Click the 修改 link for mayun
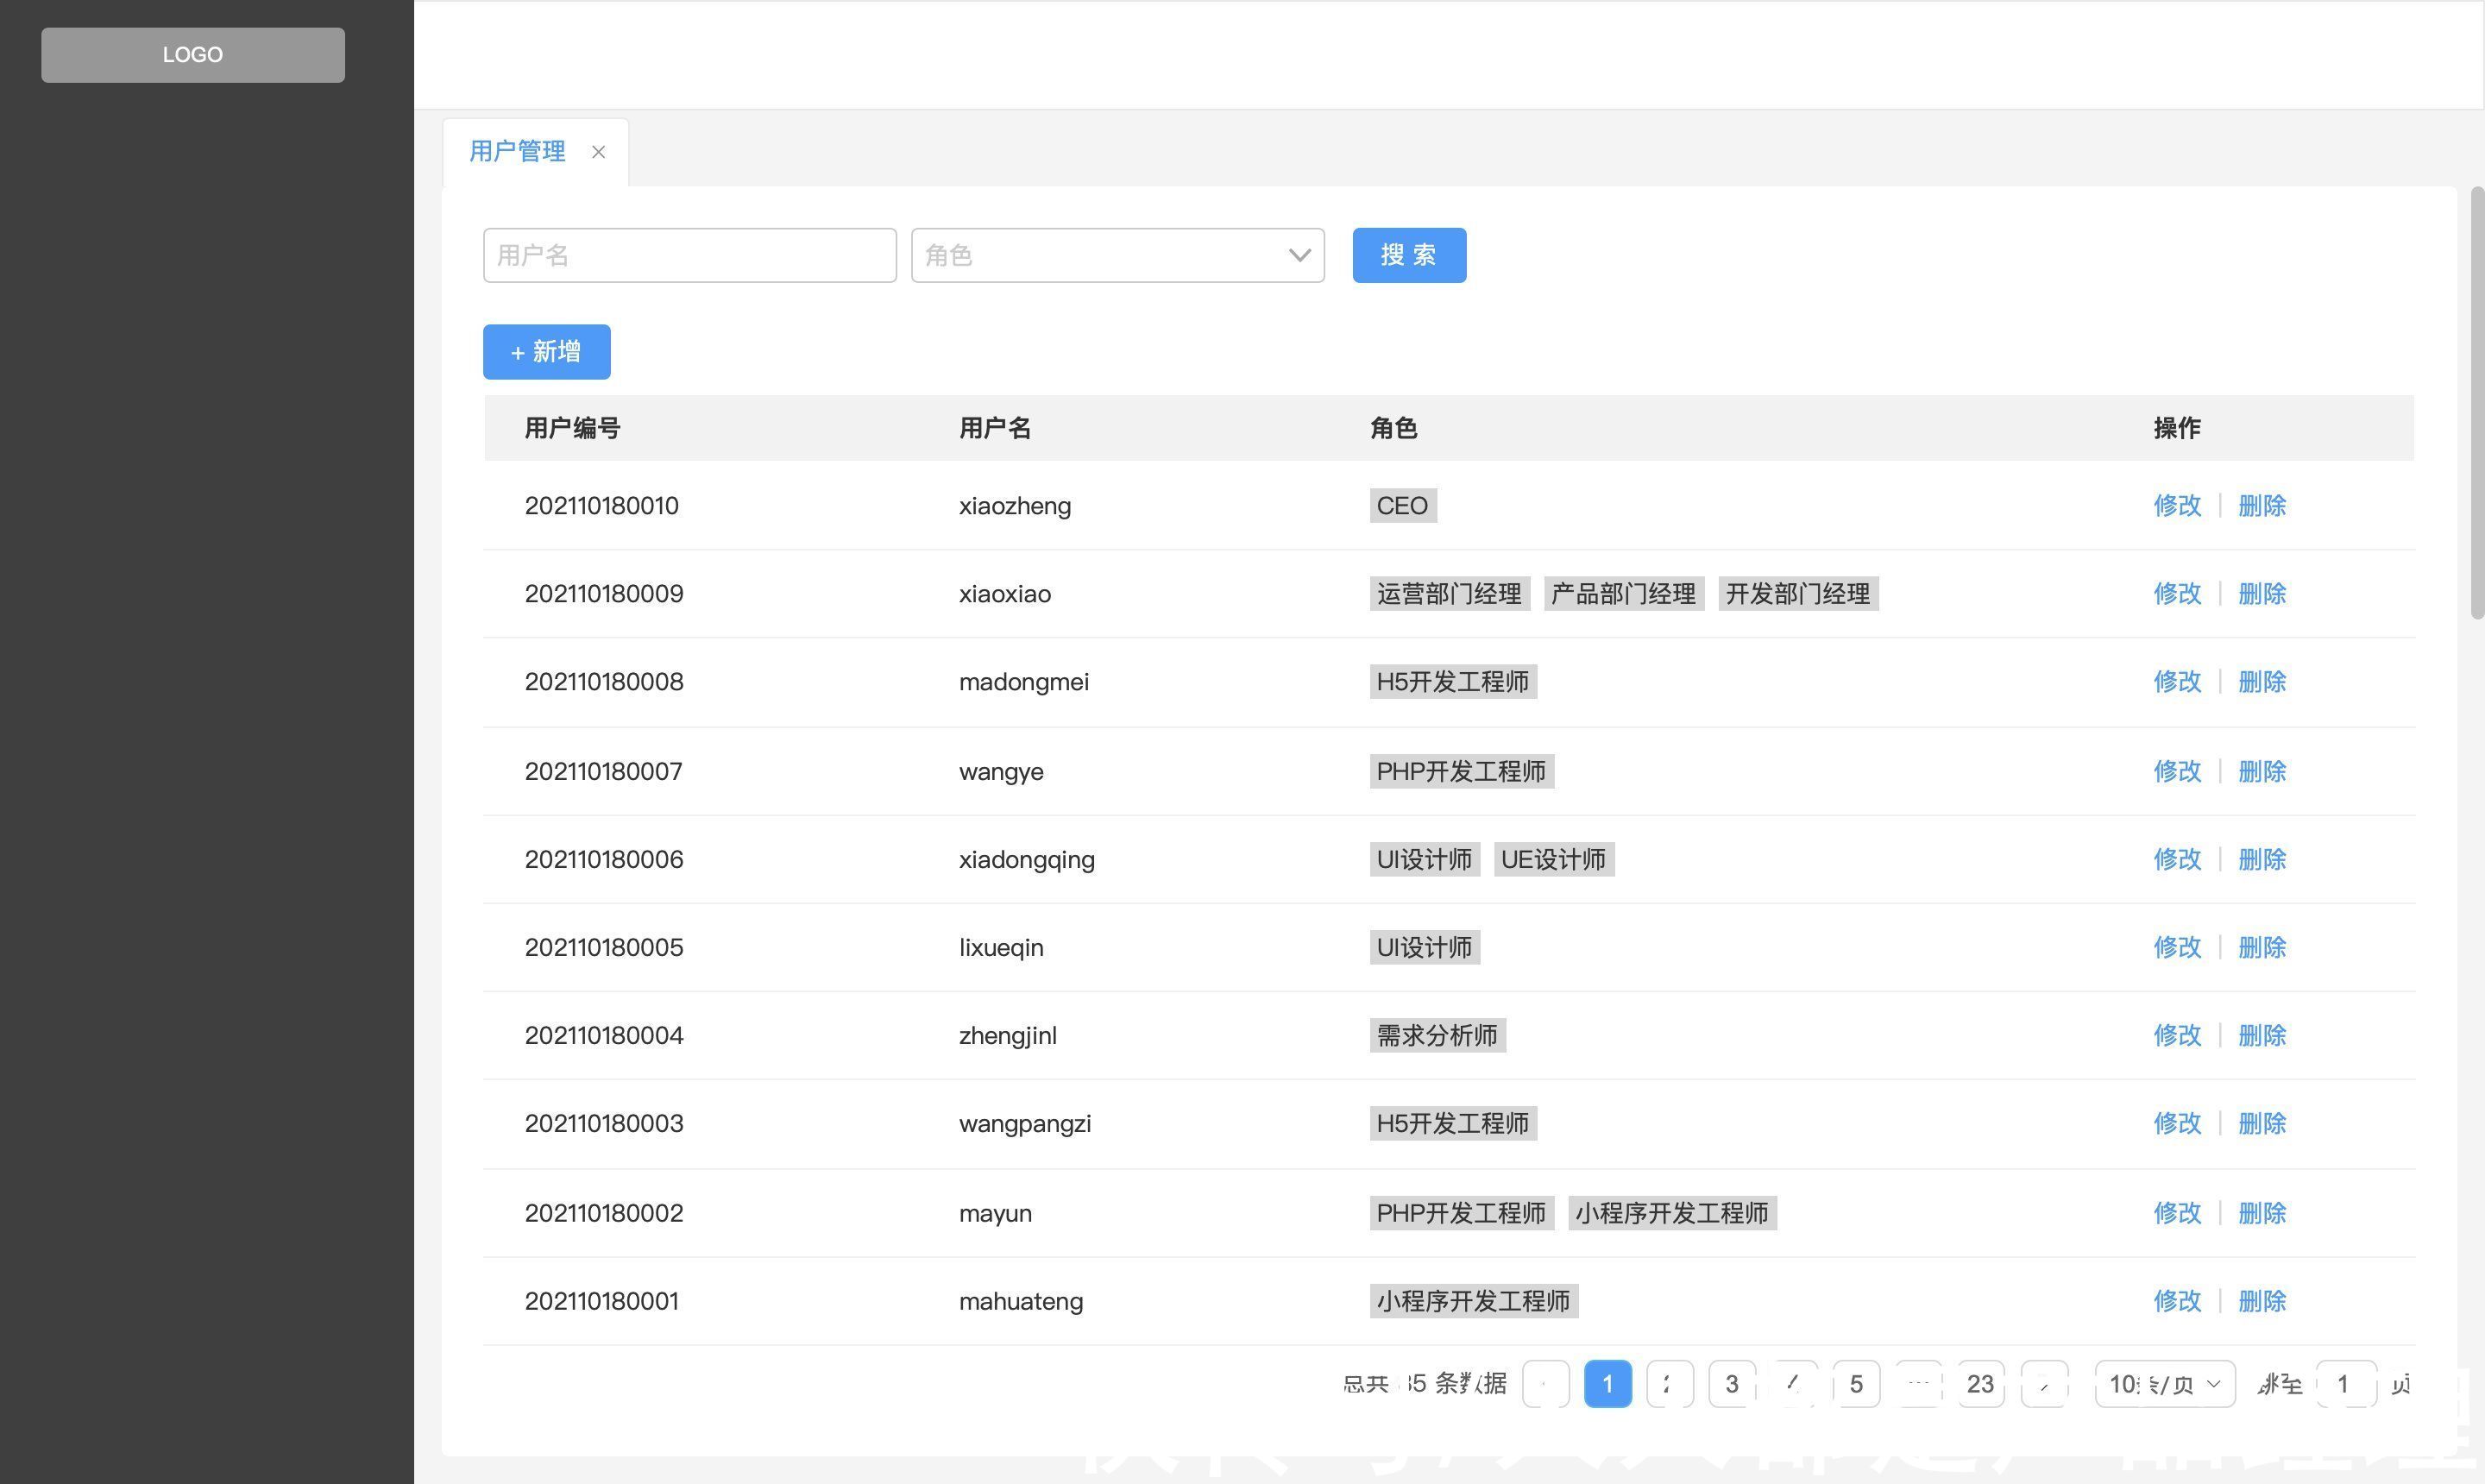The height and width of the screenshot is (1484, 2485). (2174, 1212)
